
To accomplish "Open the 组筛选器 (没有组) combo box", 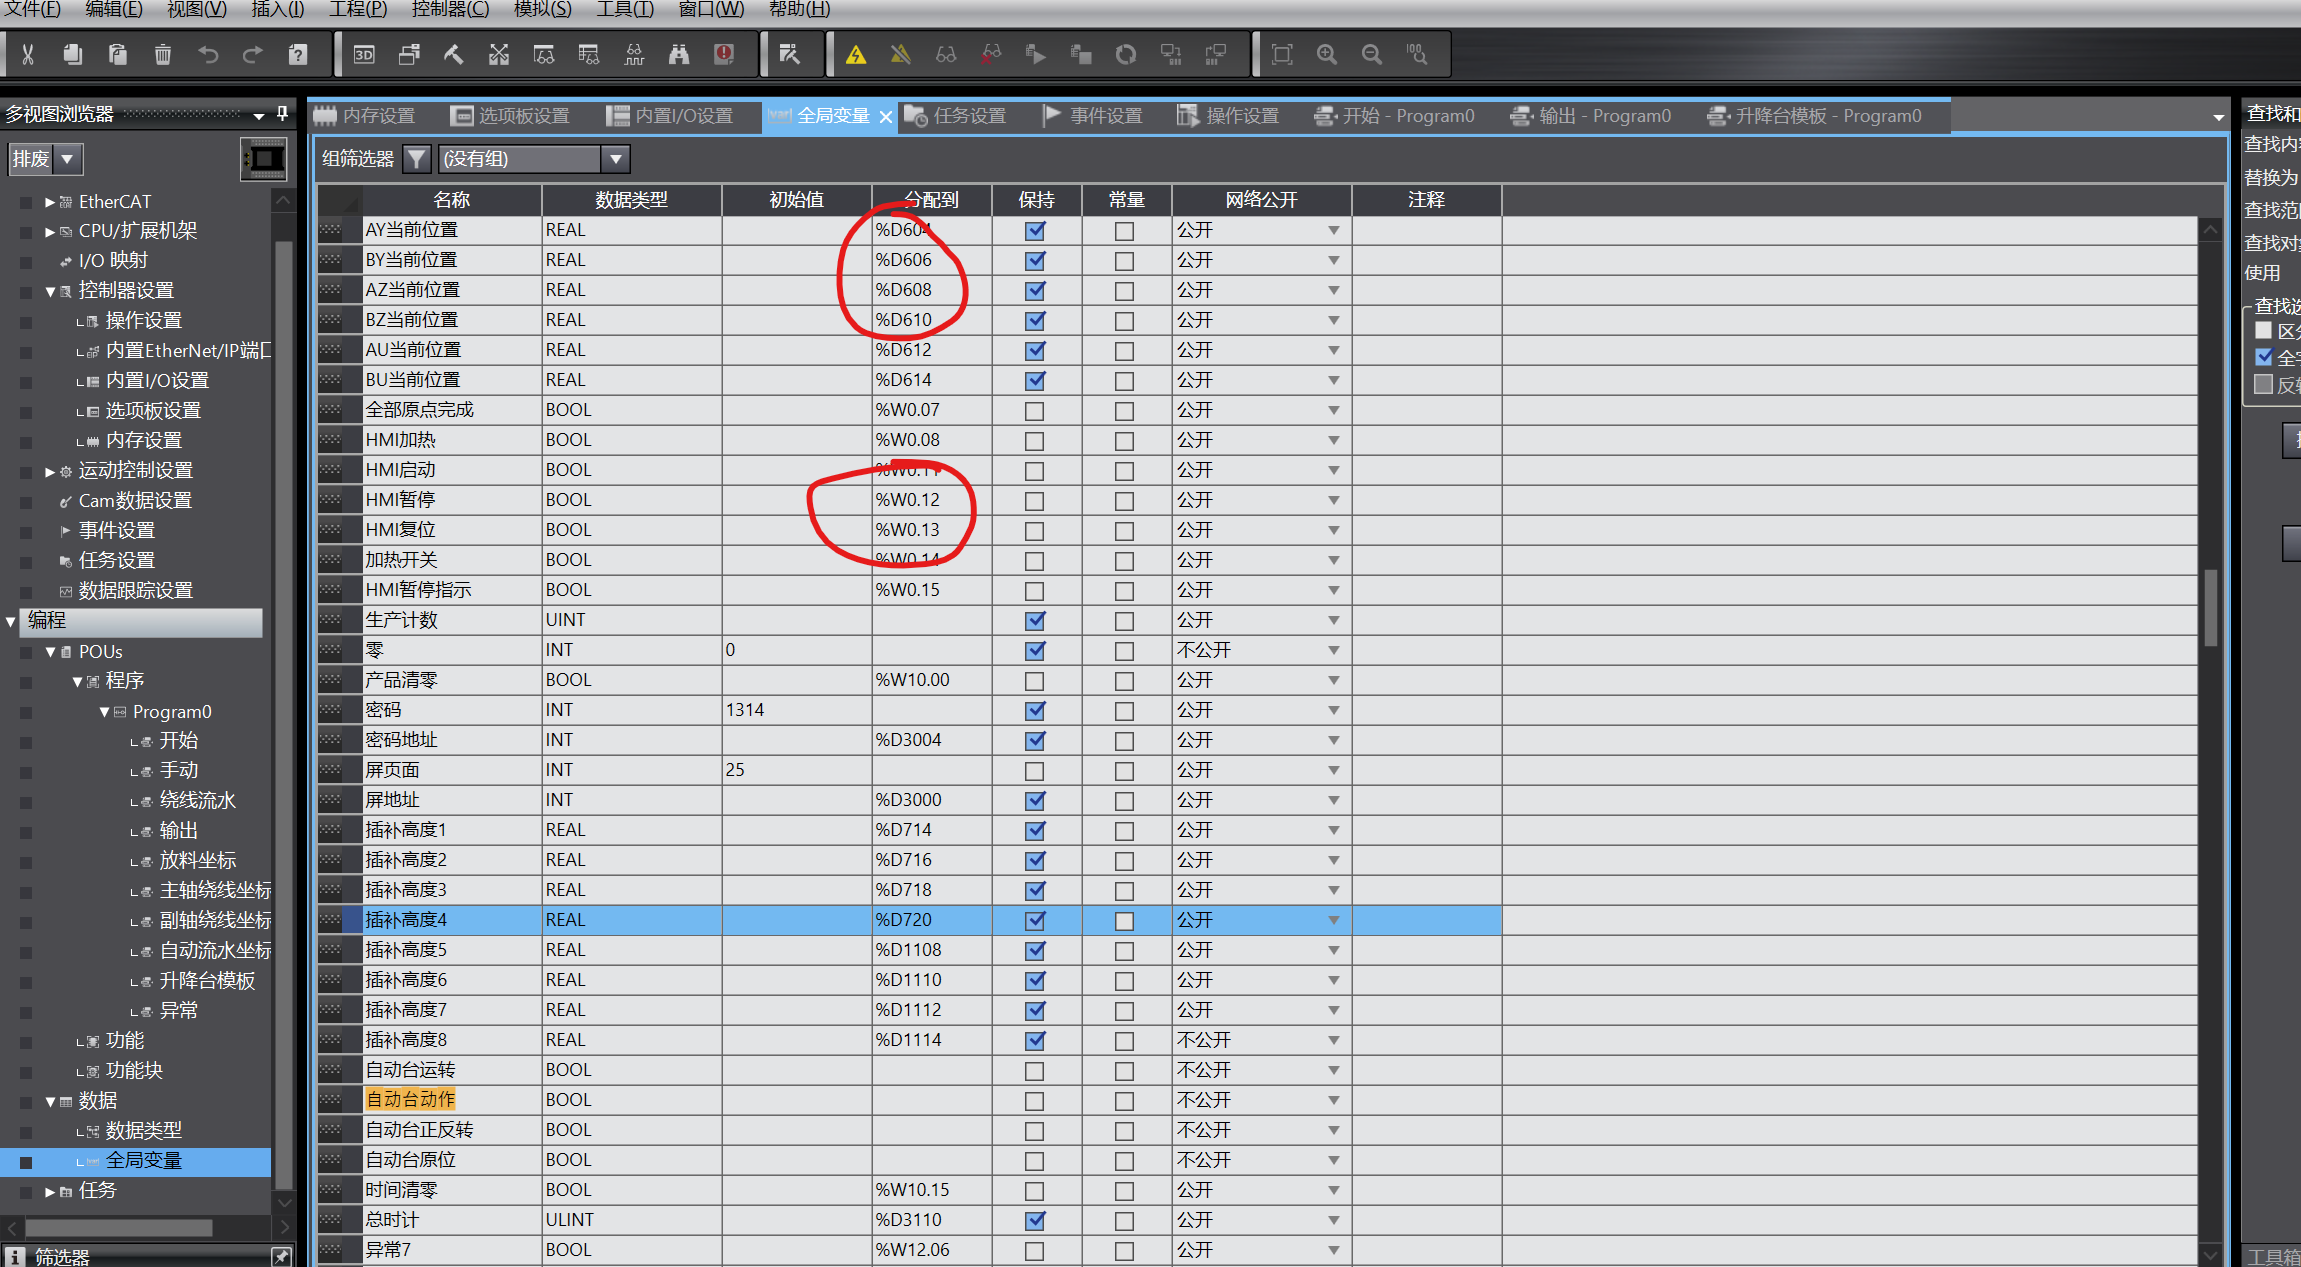I will coord(615,159).
